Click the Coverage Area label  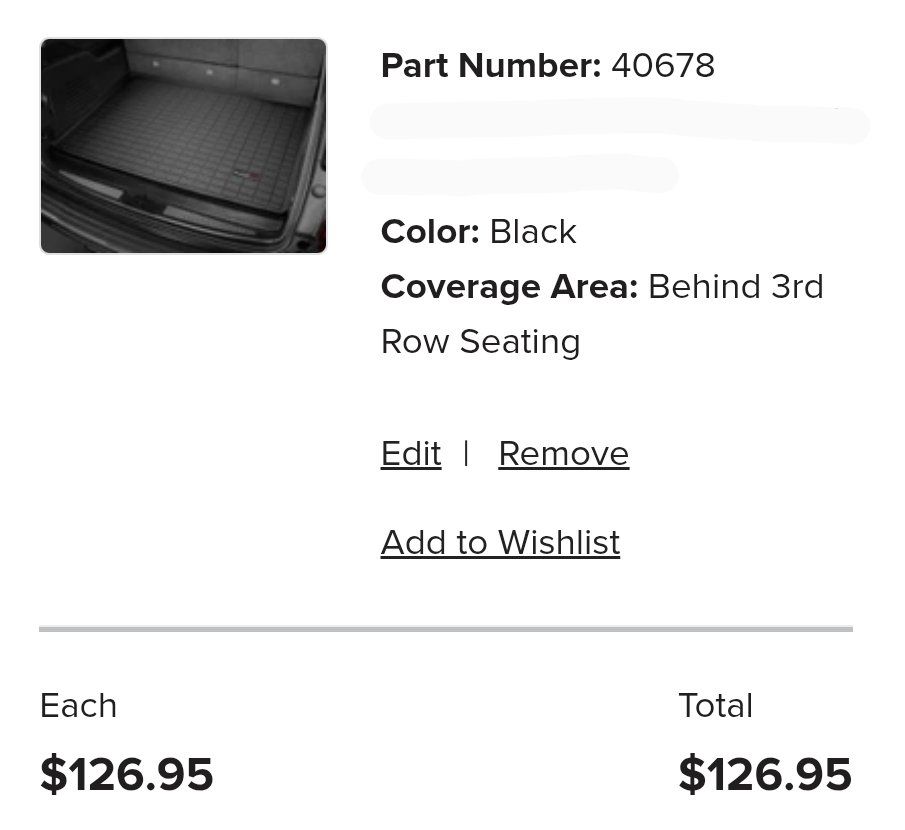[509, 287]
